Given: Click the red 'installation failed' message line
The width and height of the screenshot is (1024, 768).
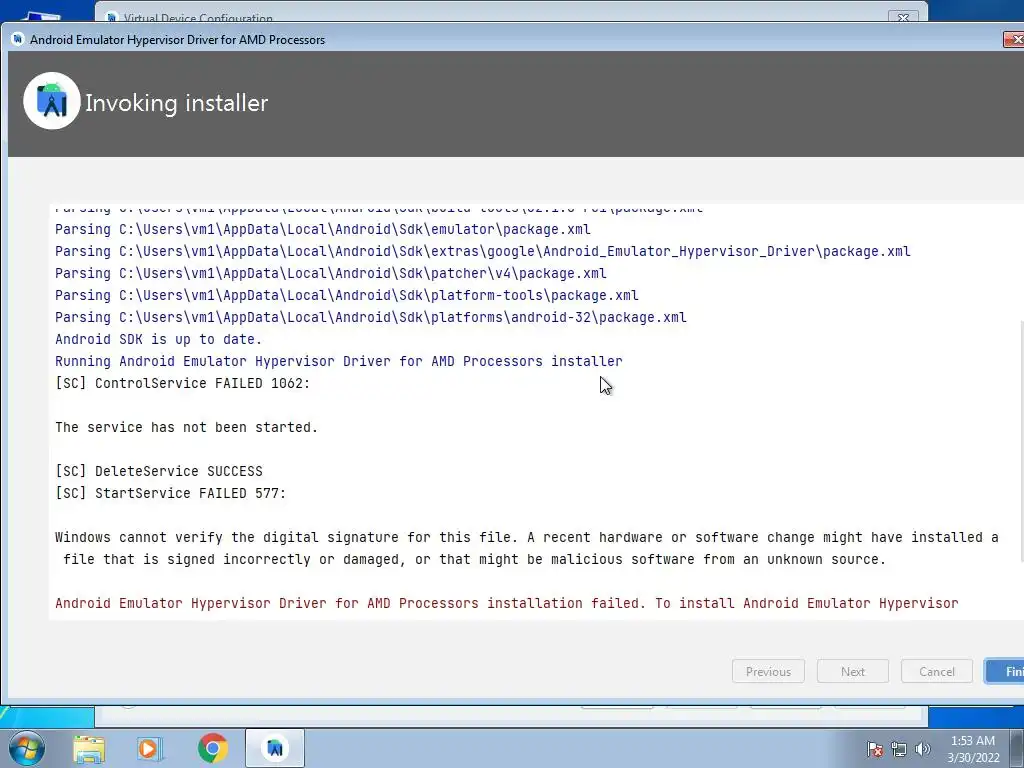Looking at the screenshot, I should coord(507,603).
